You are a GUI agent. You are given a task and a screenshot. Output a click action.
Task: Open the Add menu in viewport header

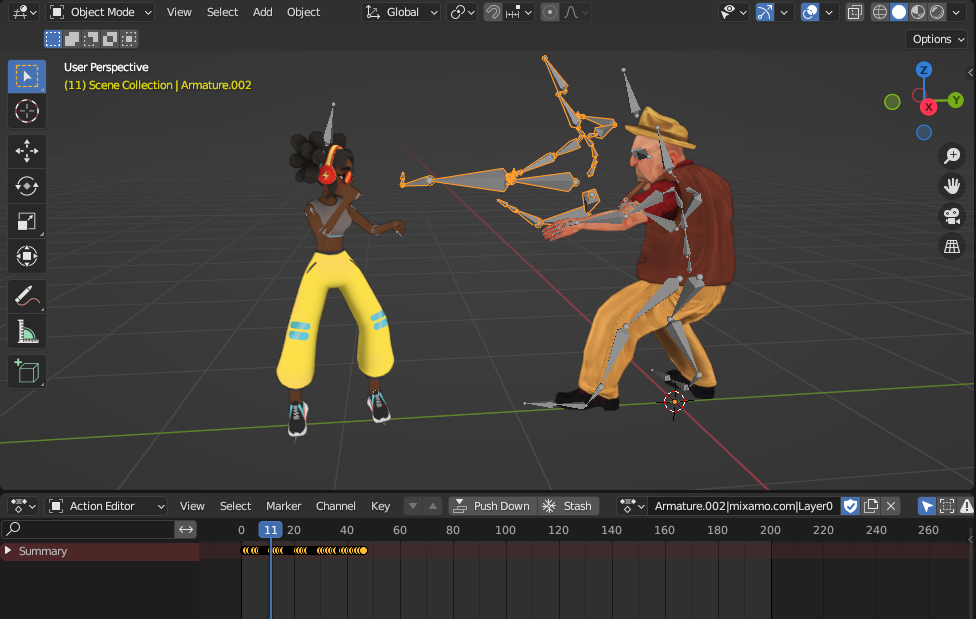coord(262,12)
